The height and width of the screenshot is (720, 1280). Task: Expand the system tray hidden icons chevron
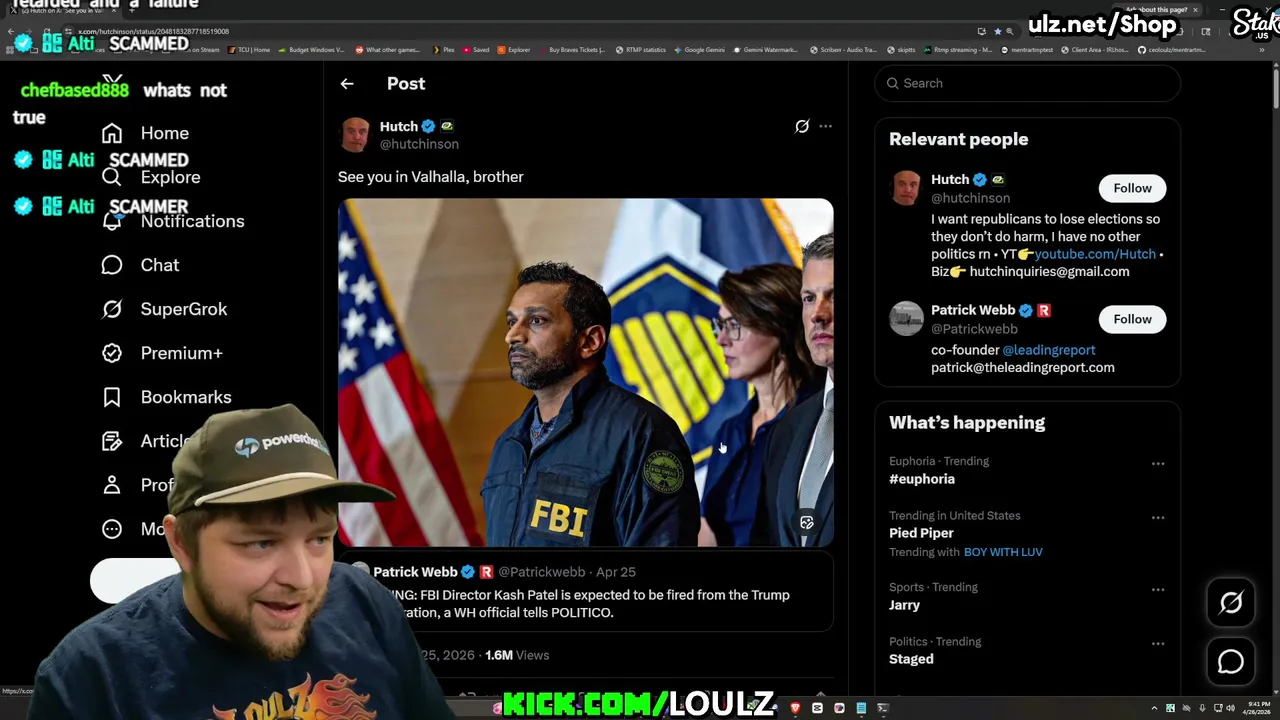[1155, 708]
